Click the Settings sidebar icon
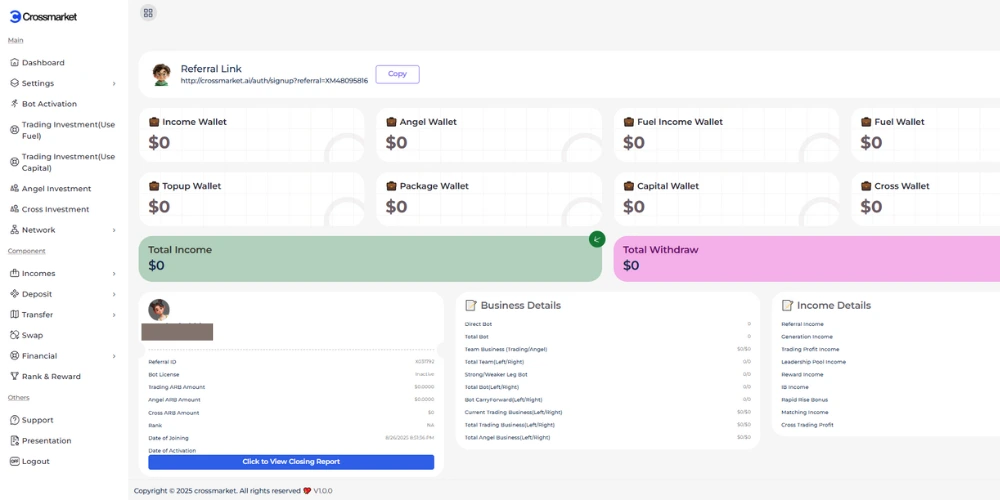Viewport: 1000px width, 500px height. pos(15,83)
